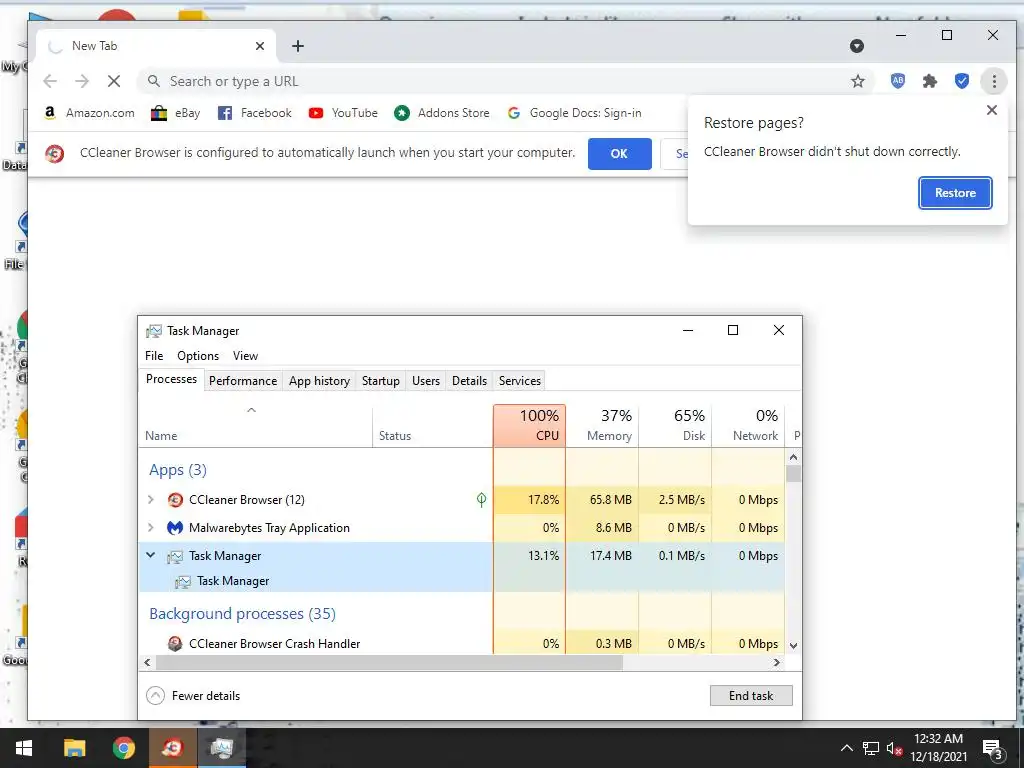Close the New Tab tab
This screenshot has width=1024, height=768.
pos(260,46)
